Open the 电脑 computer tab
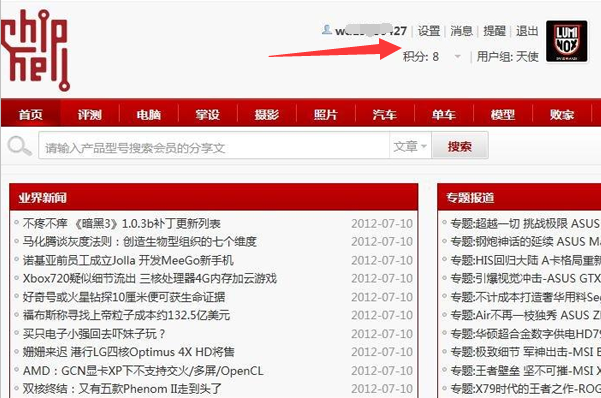This screenshot has width=601, height=398. click(149, 114)
